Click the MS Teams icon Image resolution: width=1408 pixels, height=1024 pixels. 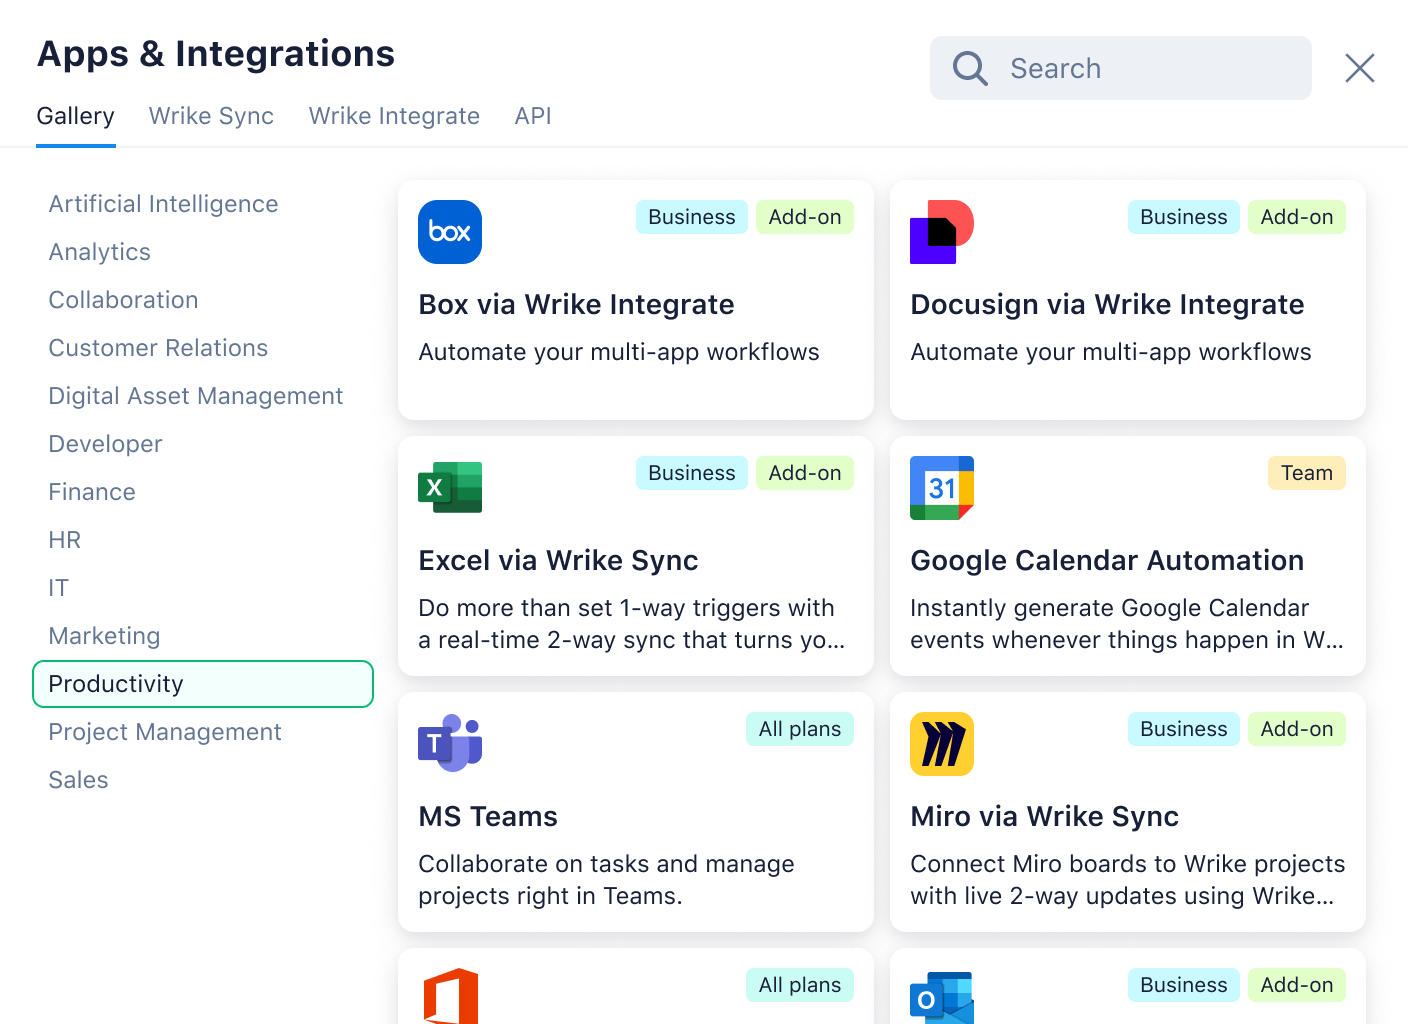tap(449, 744)
